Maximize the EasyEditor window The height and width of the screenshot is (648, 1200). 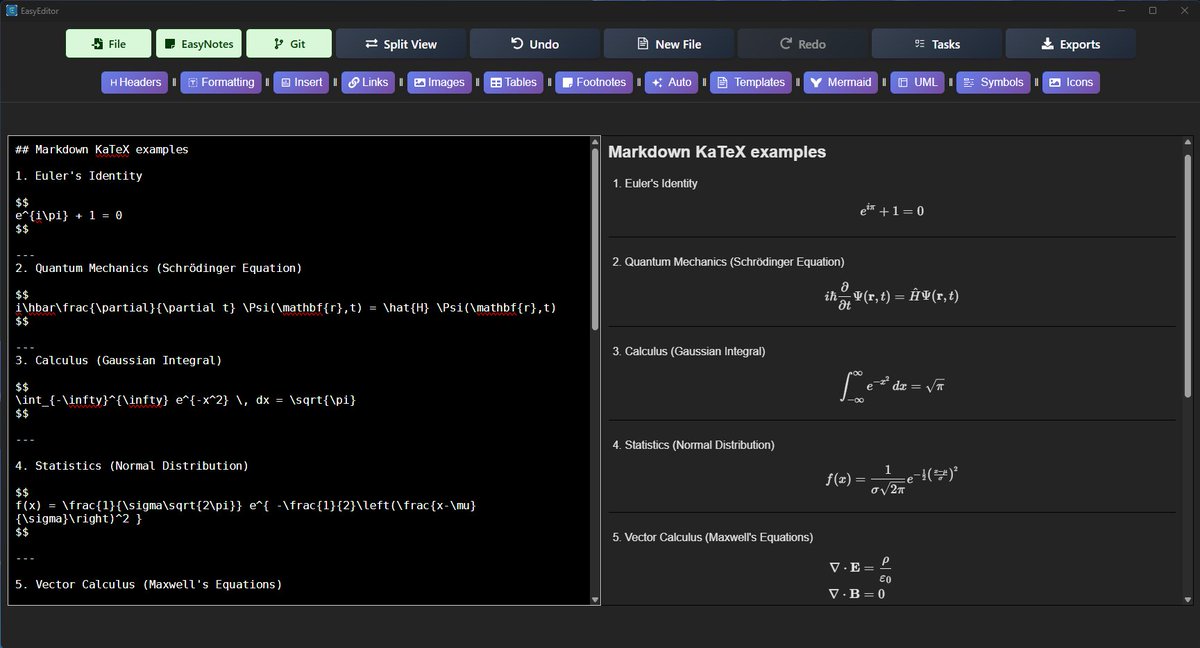1153,10
